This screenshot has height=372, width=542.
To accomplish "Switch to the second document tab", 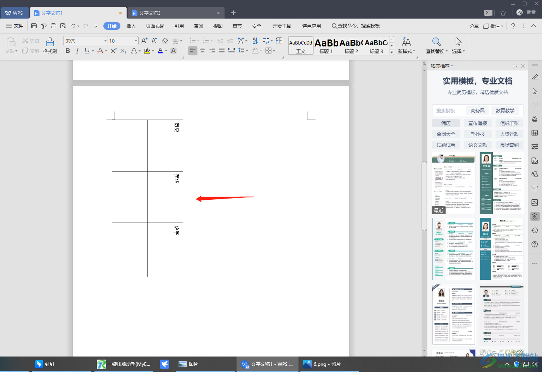I will coord(176,13).
